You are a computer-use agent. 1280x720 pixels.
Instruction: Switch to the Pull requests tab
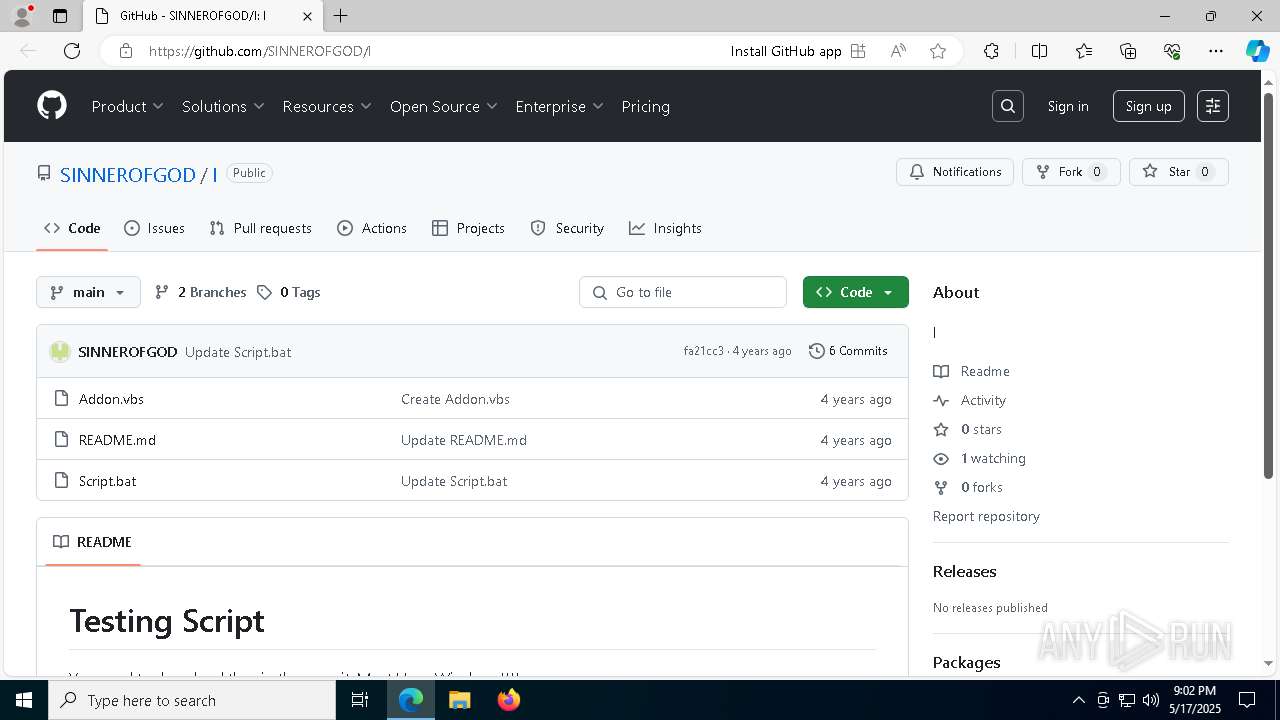(x=260, y=228)
